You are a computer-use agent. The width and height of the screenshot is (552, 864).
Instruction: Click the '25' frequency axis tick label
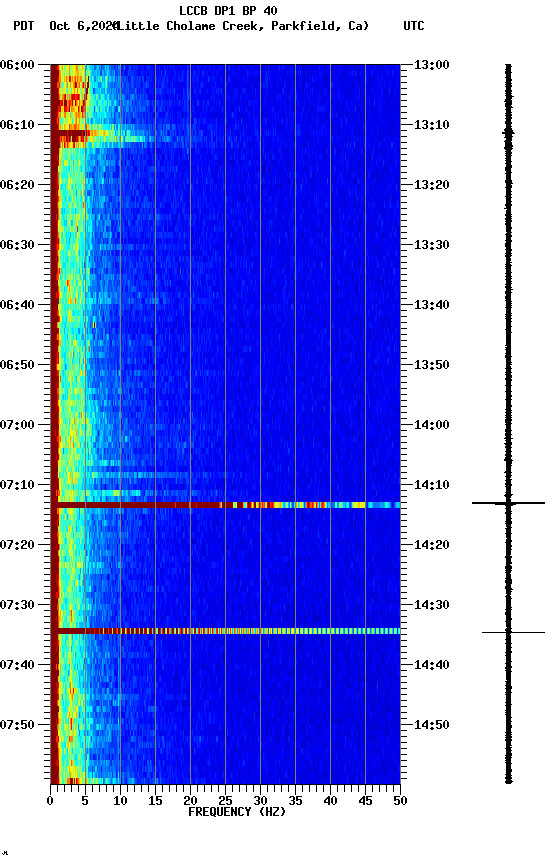tap(225, 801)
